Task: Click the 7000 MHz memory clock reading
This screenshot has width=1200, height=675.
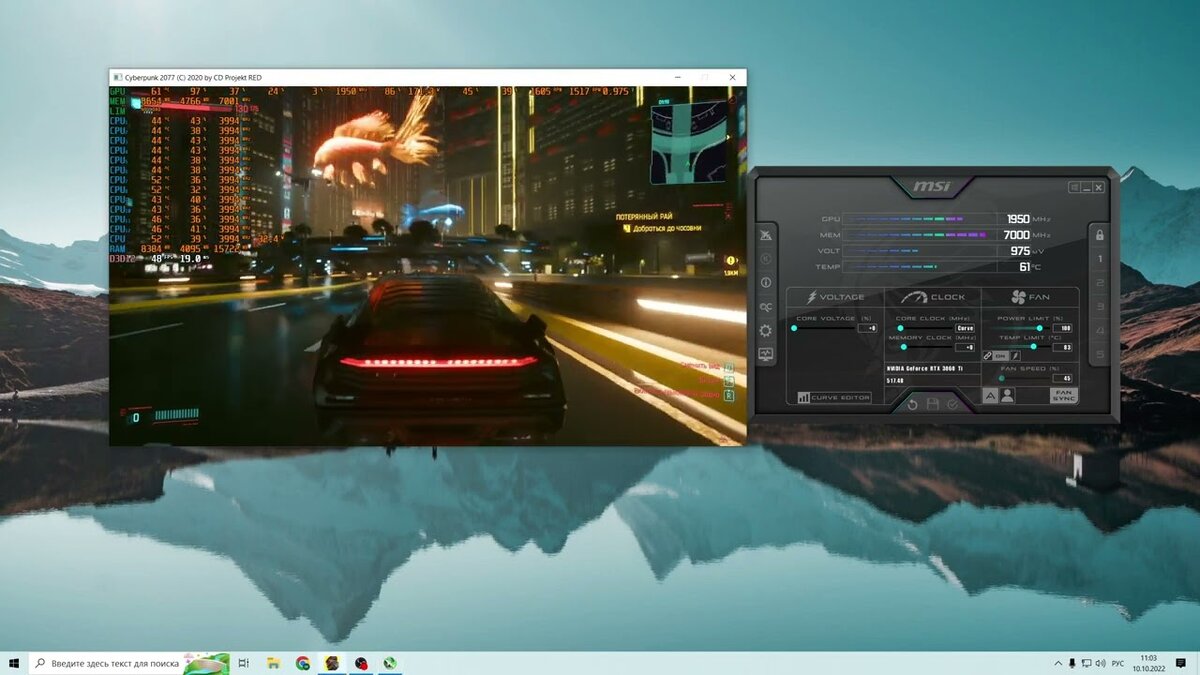Action: pyautogui.click(x=1018, y=235)
